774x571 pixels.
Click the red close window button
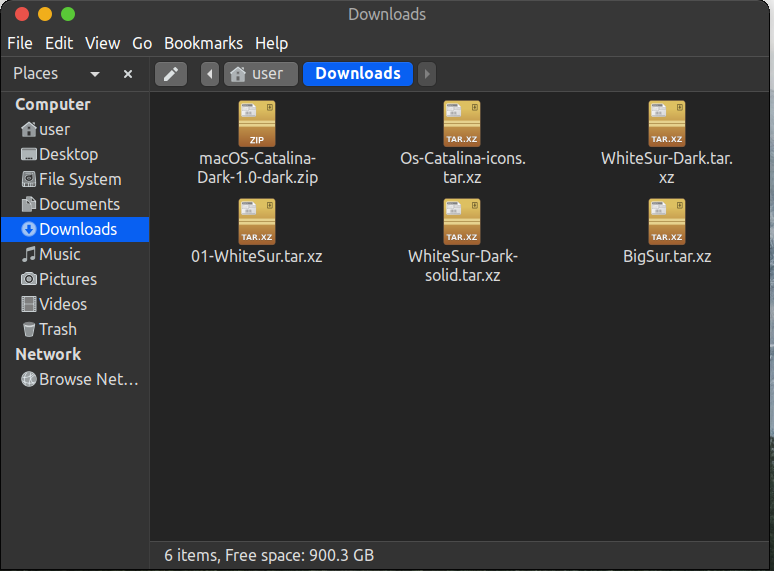22,14
